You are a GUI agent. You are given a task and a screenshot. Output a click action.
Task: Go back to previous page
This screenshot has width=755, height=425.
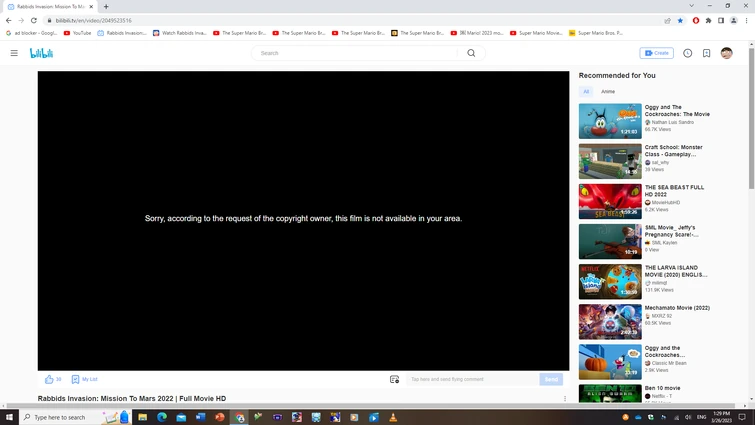tap(8, 21)
